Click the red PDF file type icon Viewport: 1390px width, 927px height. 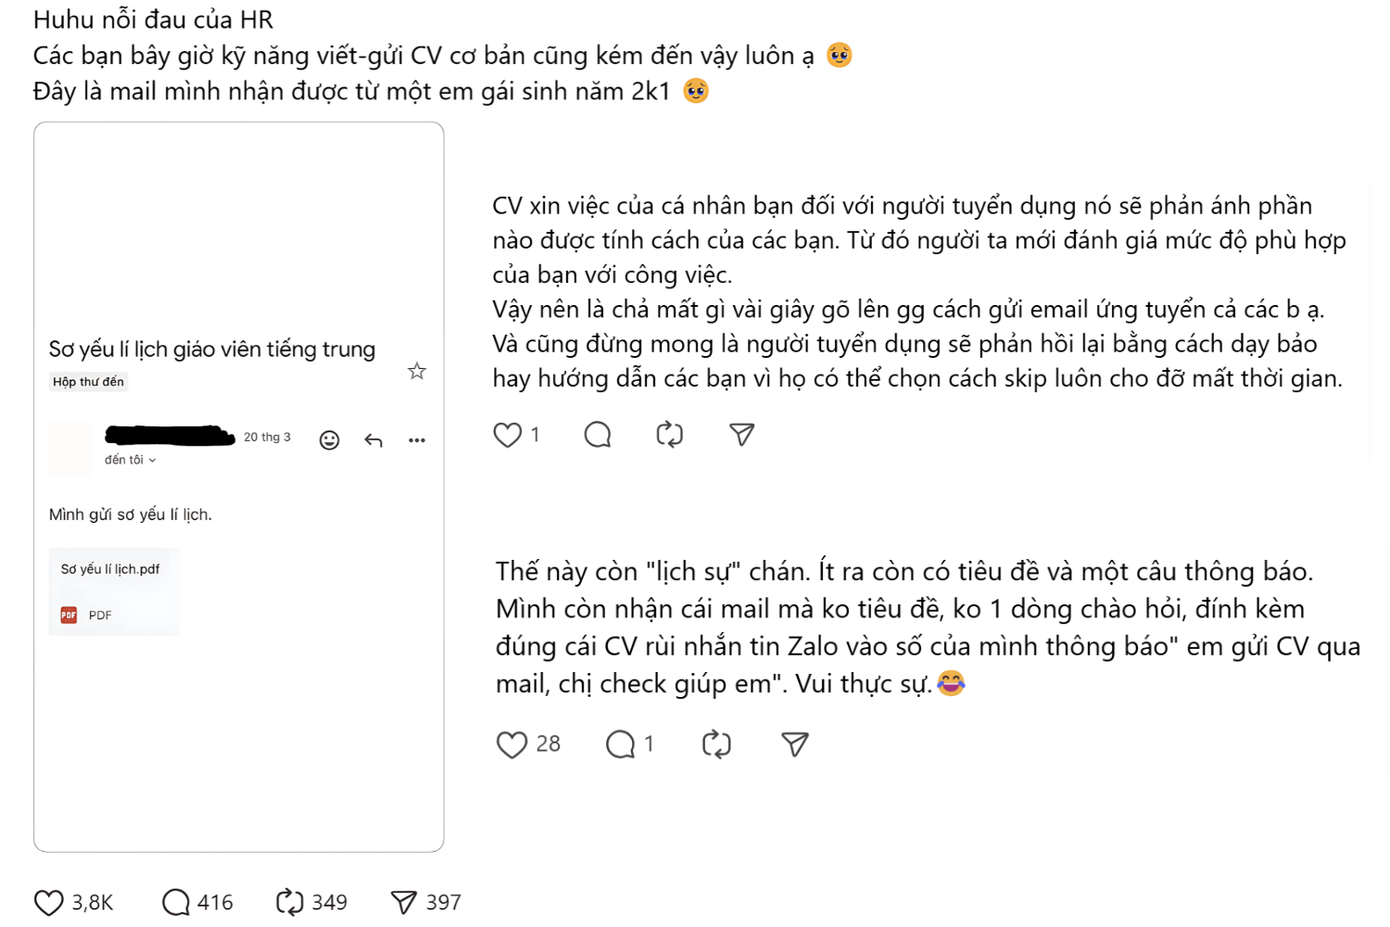pos(68,614)
